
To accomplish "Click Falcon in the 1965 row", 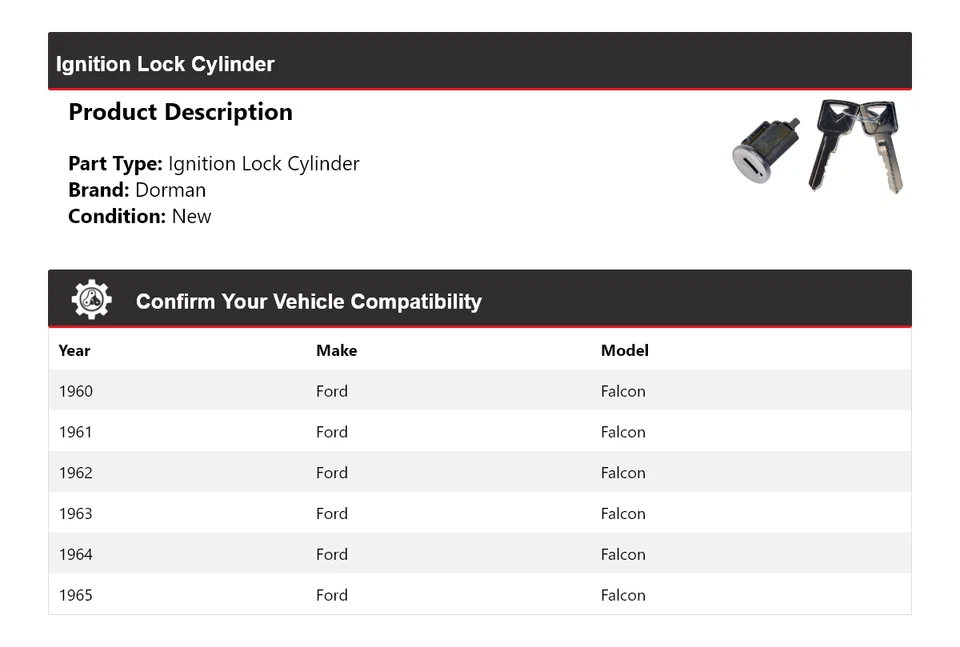I will coord(623,595).
